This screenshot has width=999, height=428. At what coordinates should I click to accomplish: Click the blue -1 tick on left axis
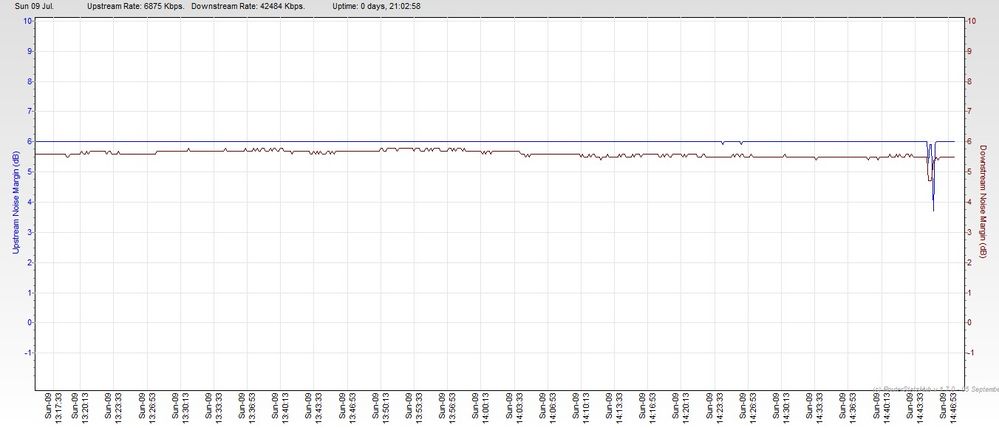coord(35,352)
